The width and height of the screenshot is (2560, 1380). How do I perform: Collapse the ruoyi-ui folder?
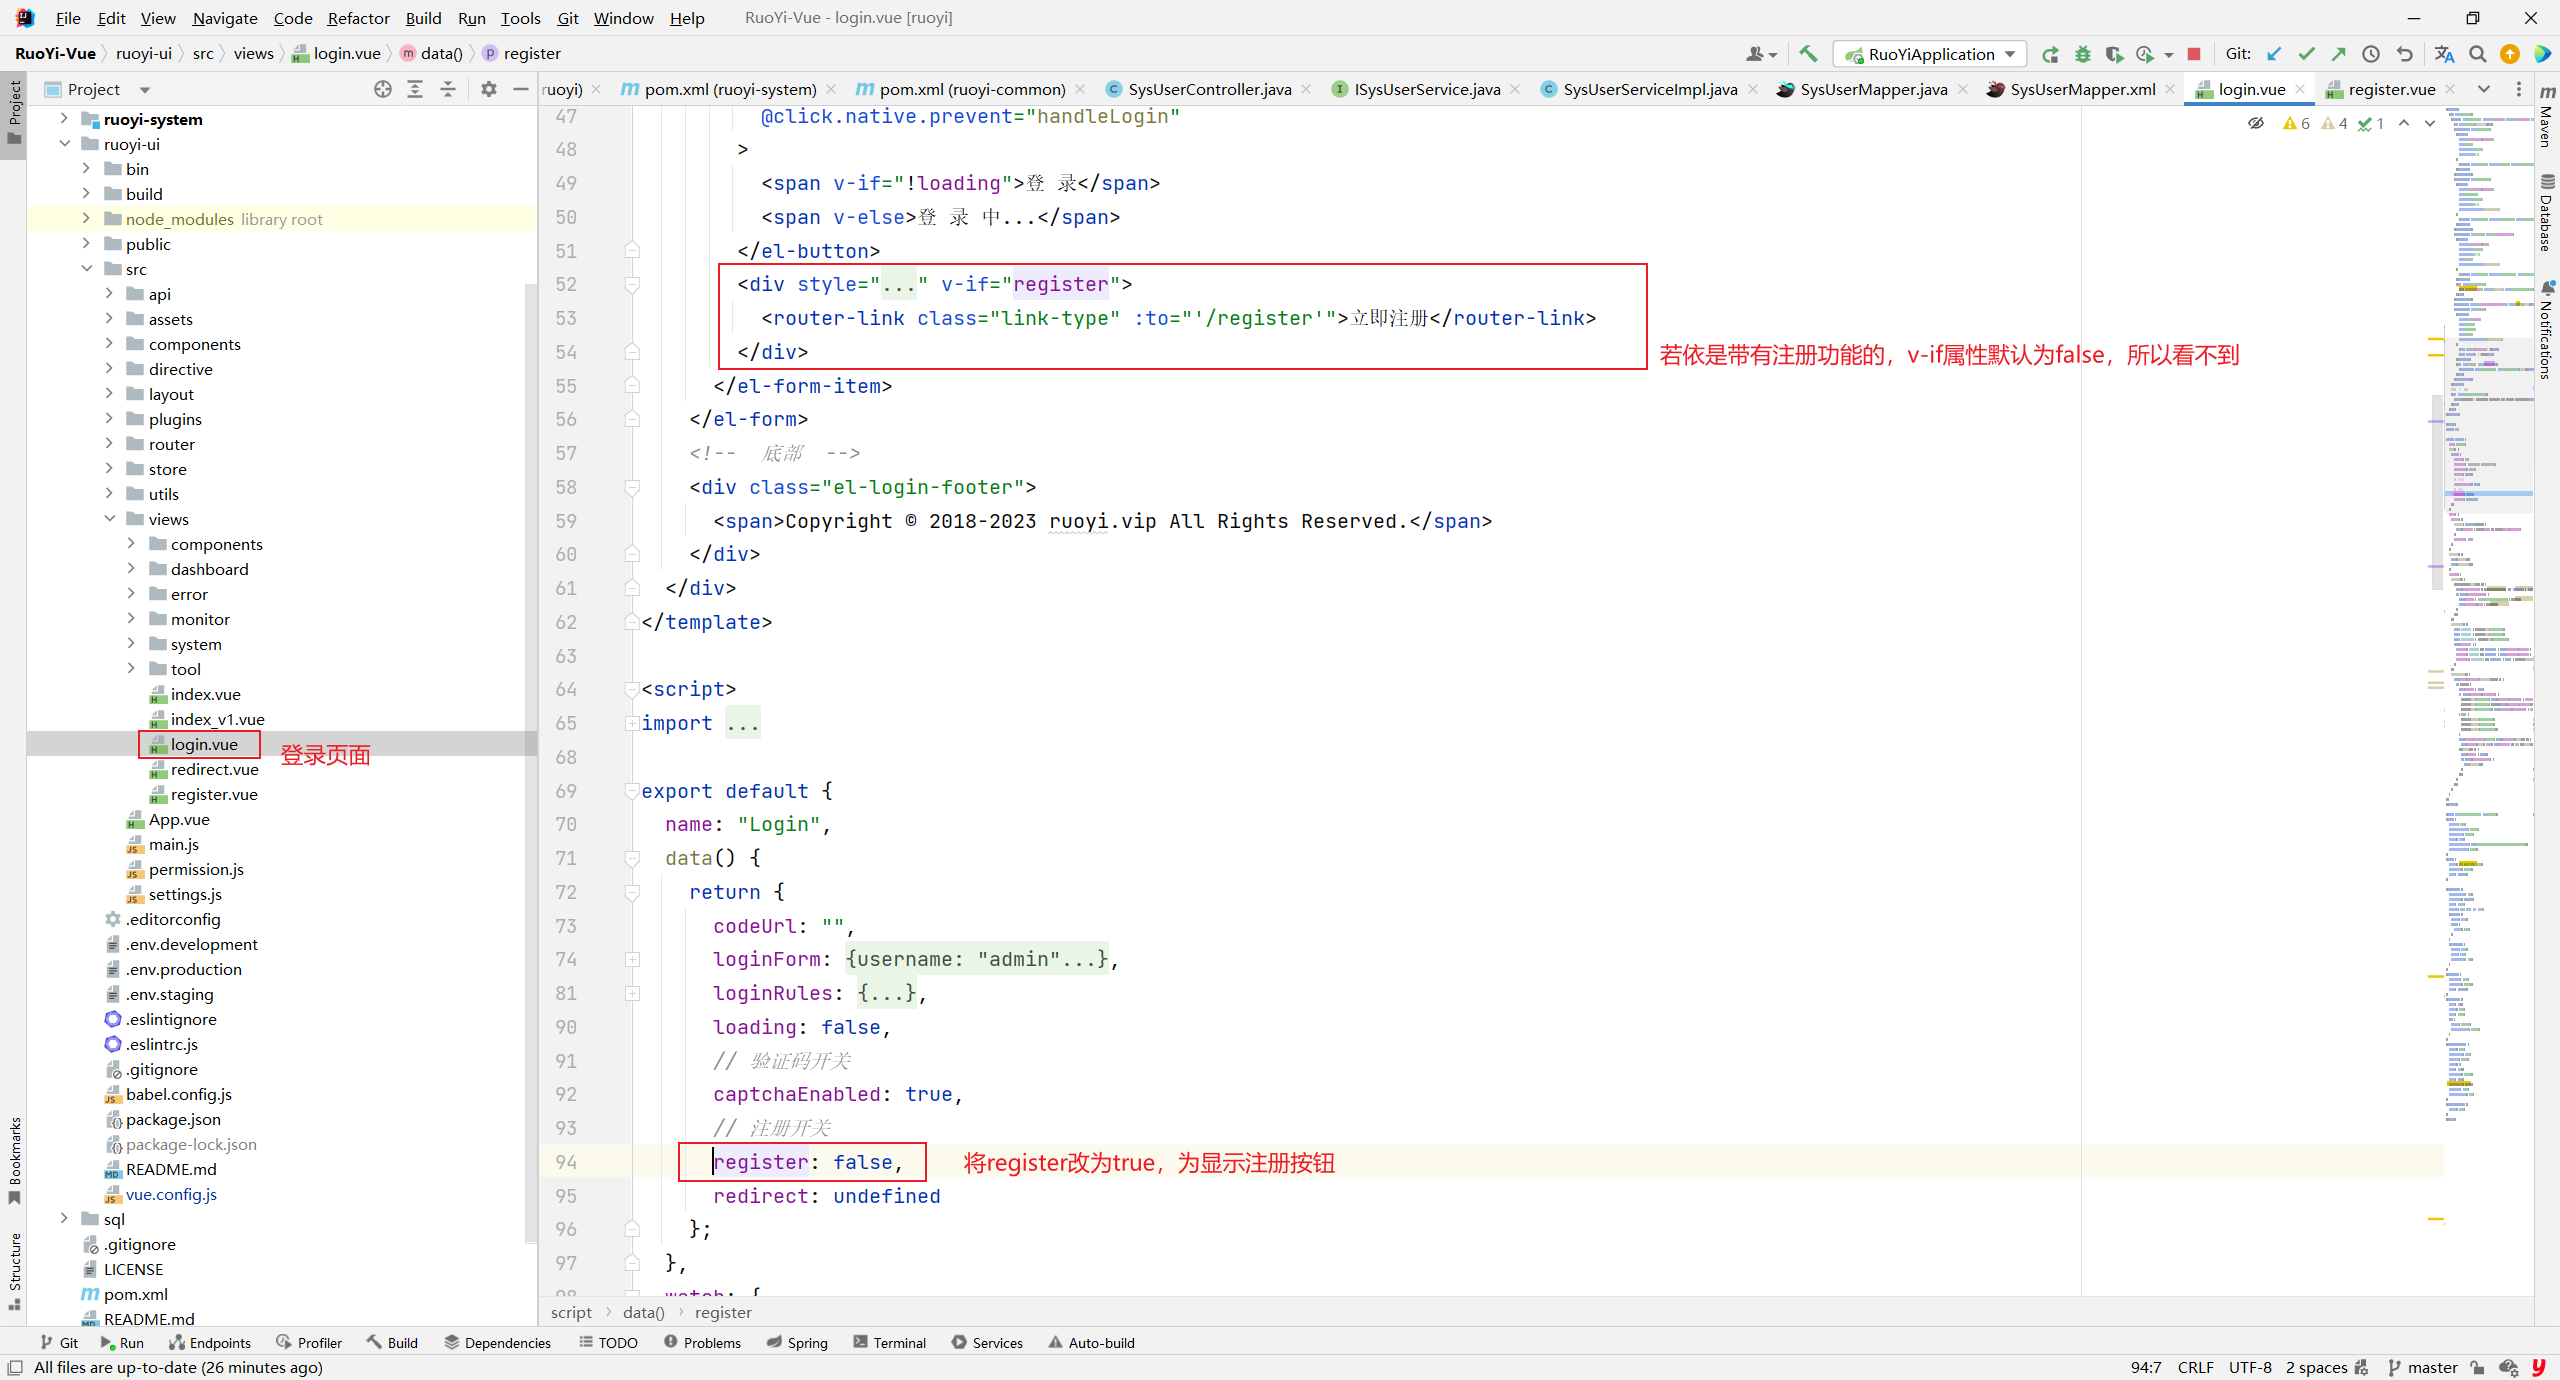tap(64, 144)
